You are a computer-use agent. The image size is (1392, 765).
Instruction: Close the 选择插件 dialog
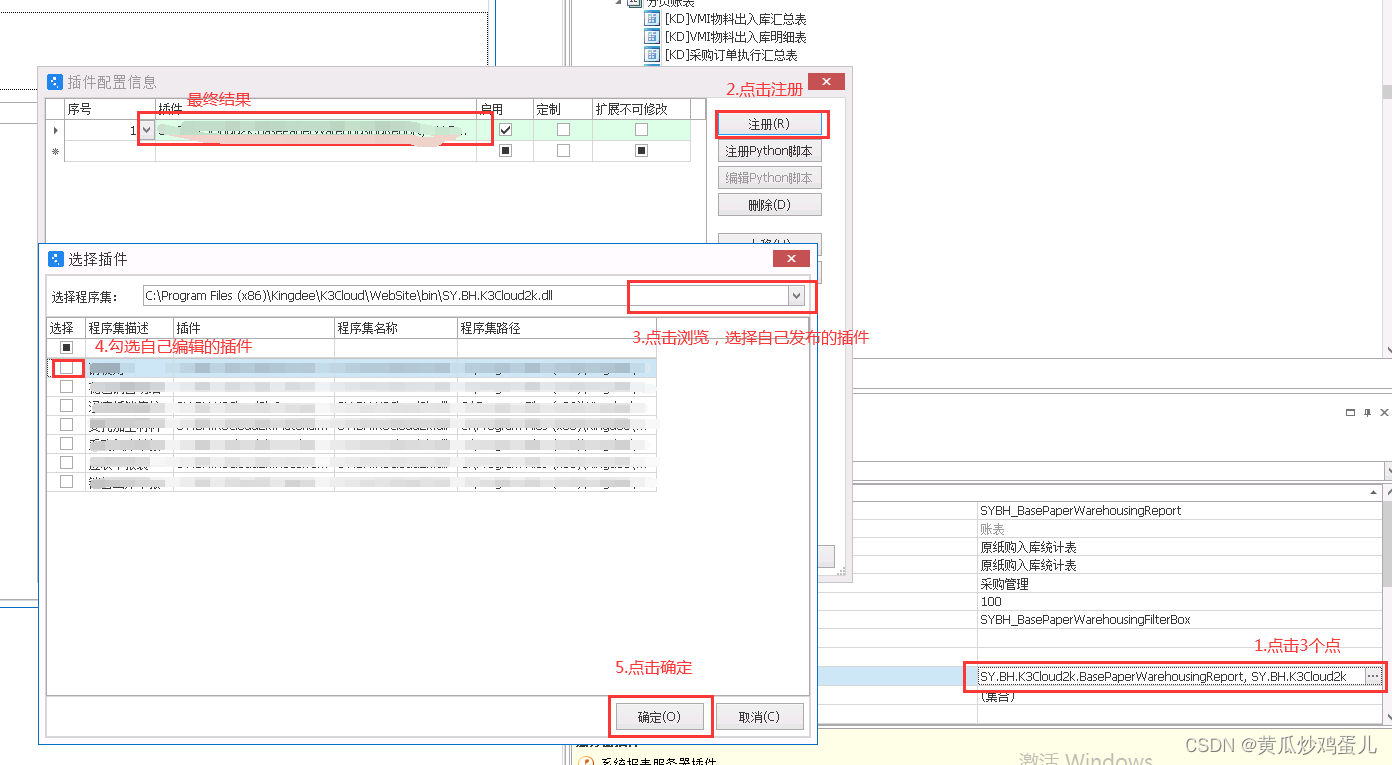(790, 259)
